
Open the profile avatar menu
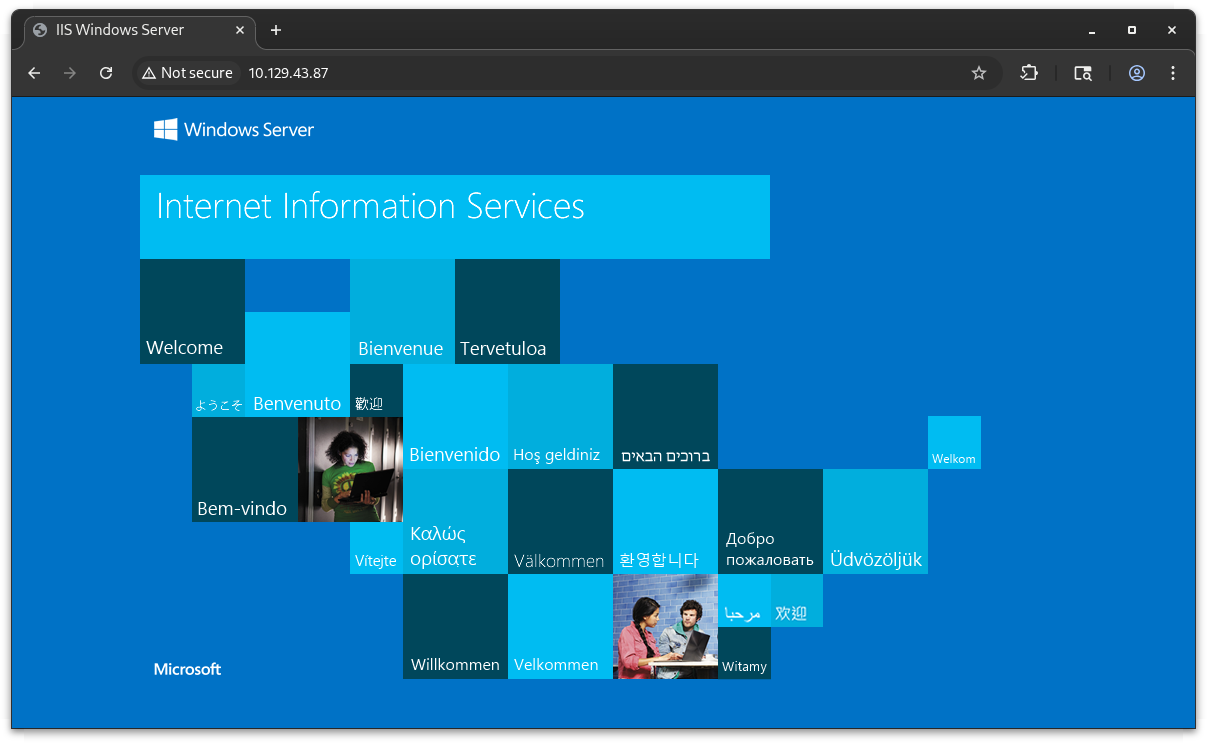[1137, 73]
